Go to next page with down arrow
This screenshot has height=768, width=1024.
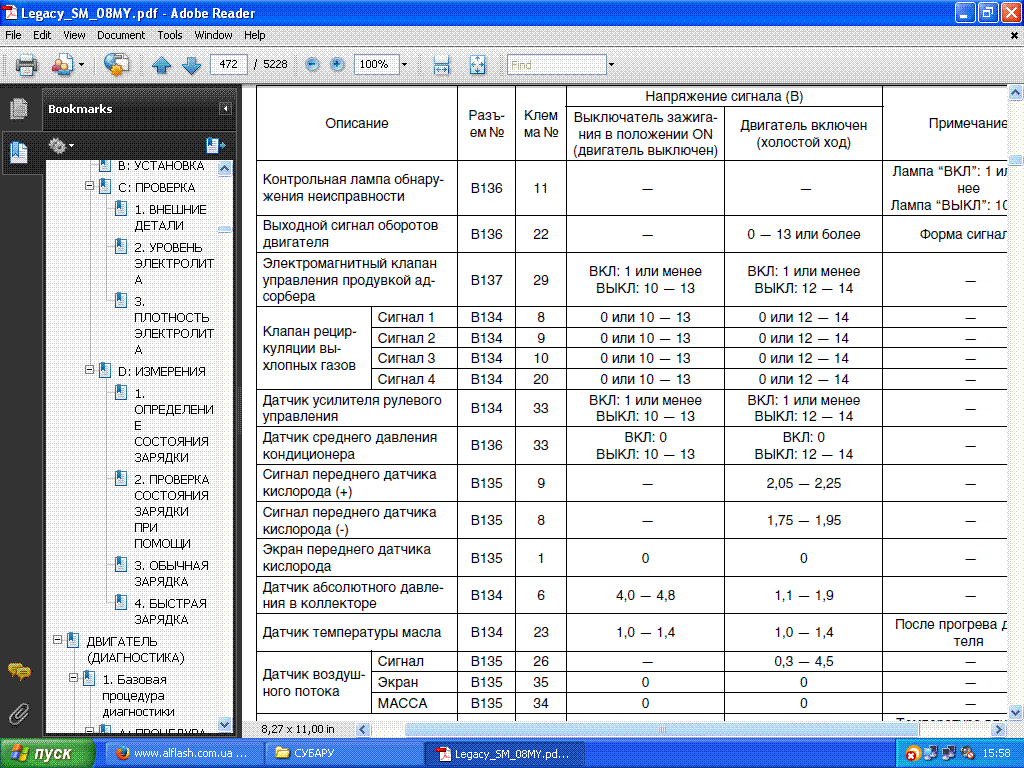pos(191,65)
